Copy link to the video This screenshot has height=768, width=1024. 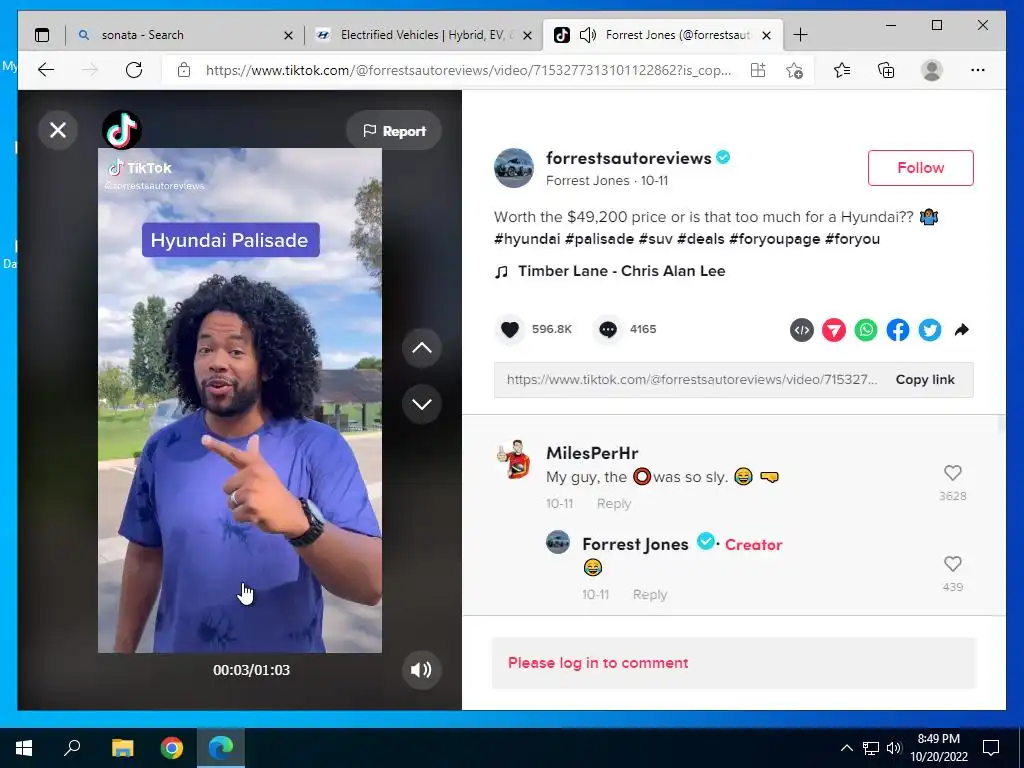click(925, 379)
